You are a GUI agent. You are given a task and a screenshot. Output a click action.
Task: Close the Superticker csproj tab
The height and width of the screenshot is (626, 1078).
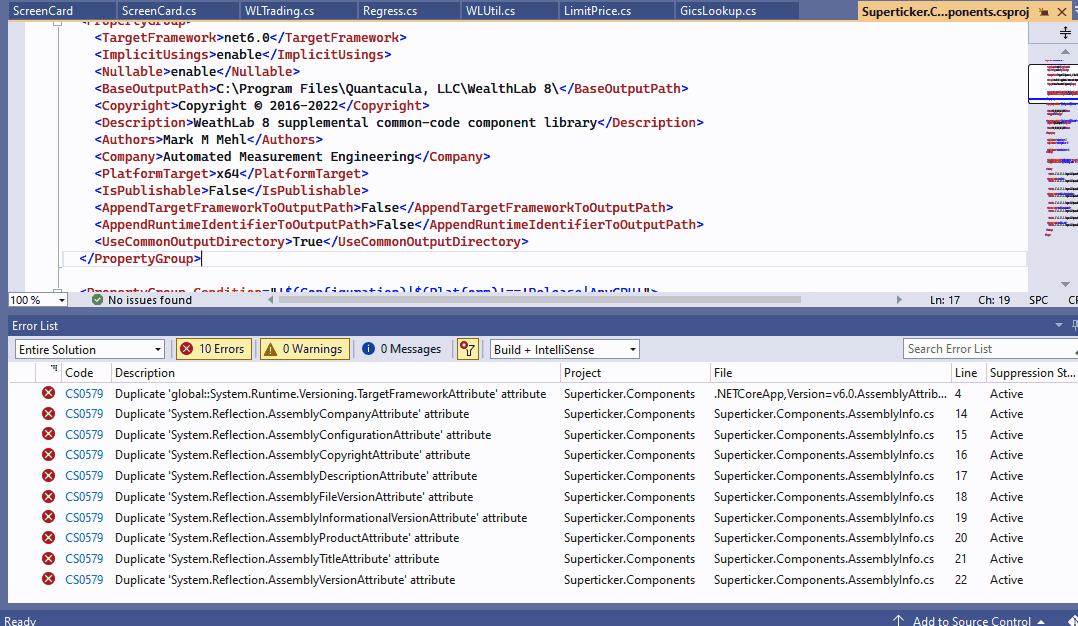tap(1060, 11)
